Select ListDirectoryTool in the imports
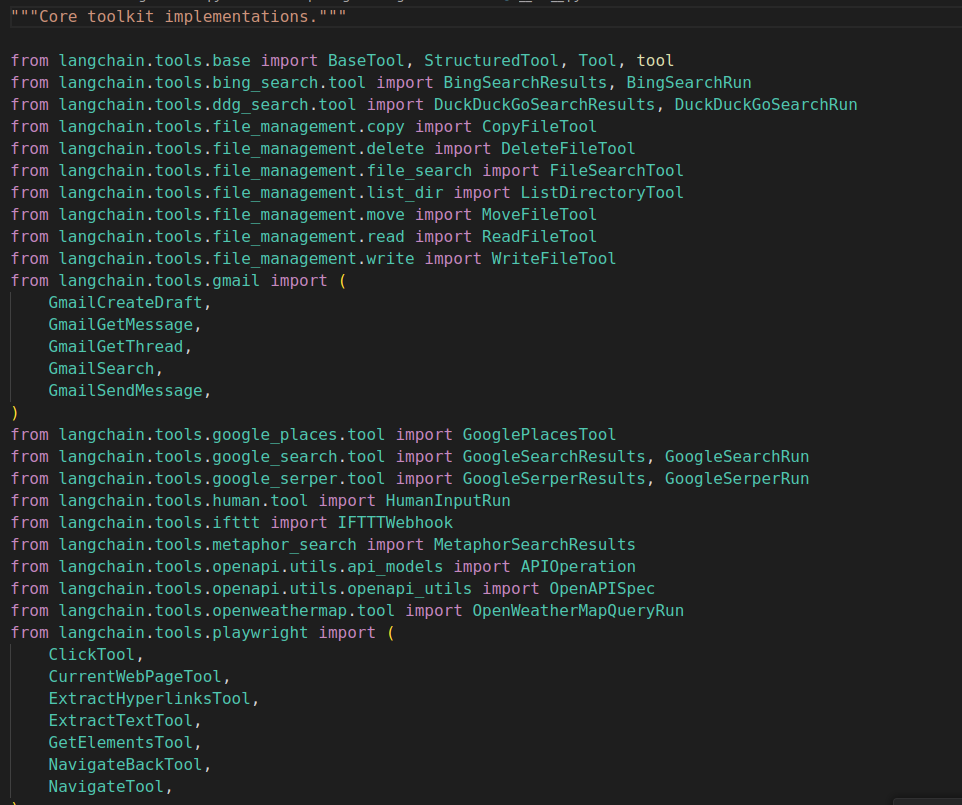Viewport: 962px width, 805px height. pos(602,193)
